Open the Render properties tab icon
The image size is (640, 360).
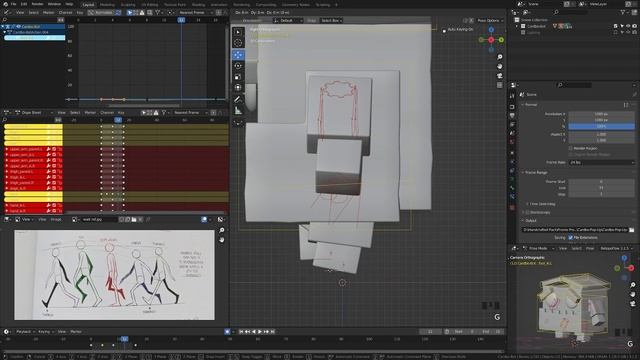(x=513, y=107)
